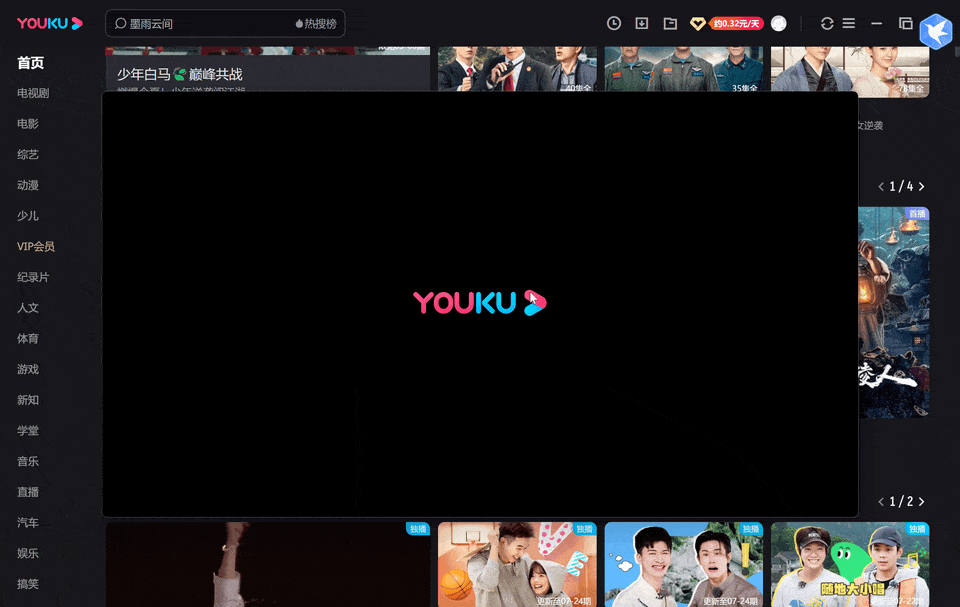Open the dark wide 独播 thumbnail at bottom left
Viewport: 960px width, 607px height.
[268, 564]
